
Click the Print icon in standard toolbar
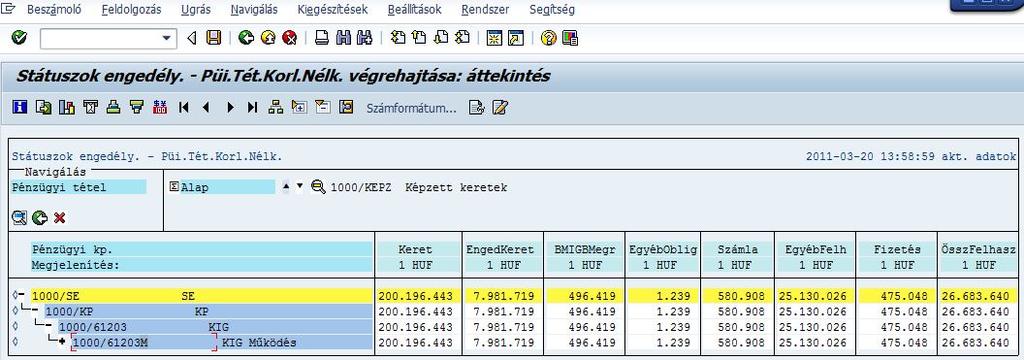click(321, 39)
